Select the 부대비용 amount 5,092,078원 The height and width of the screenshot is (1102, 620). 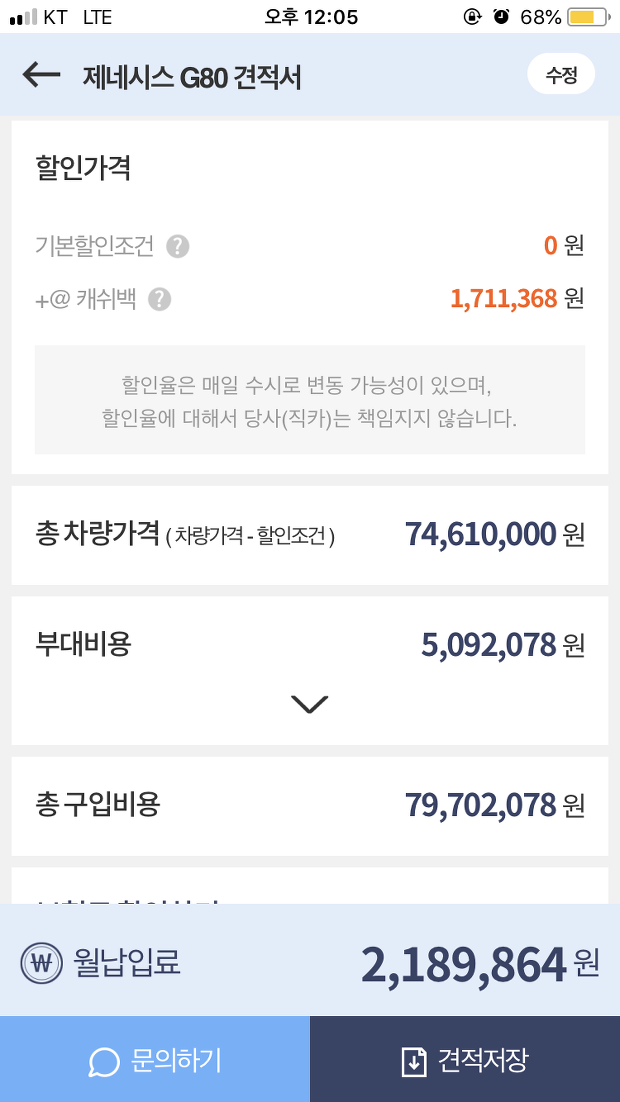click(x=503, y=645)
